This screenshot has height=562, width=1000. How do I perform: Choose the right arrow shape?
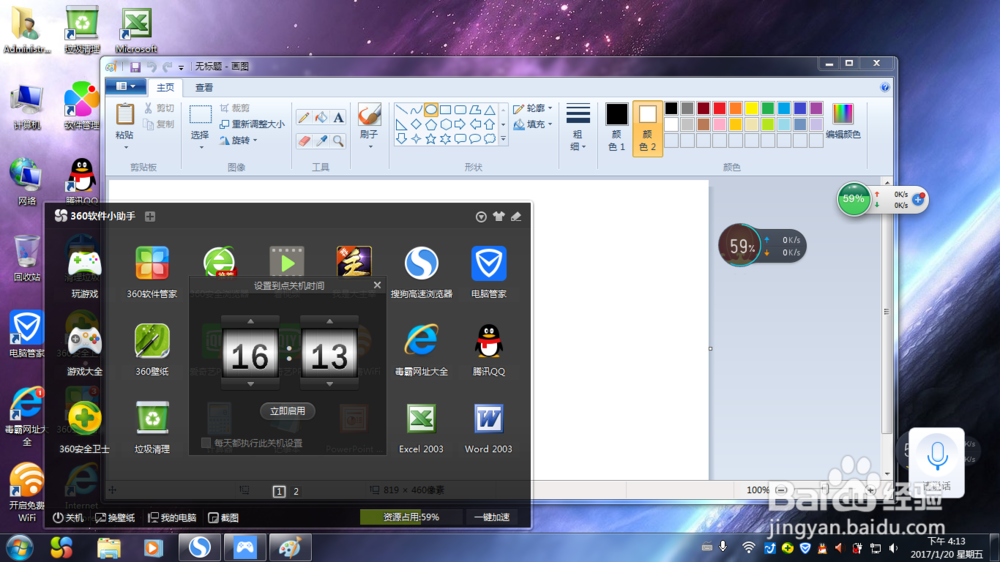[460, 124]
